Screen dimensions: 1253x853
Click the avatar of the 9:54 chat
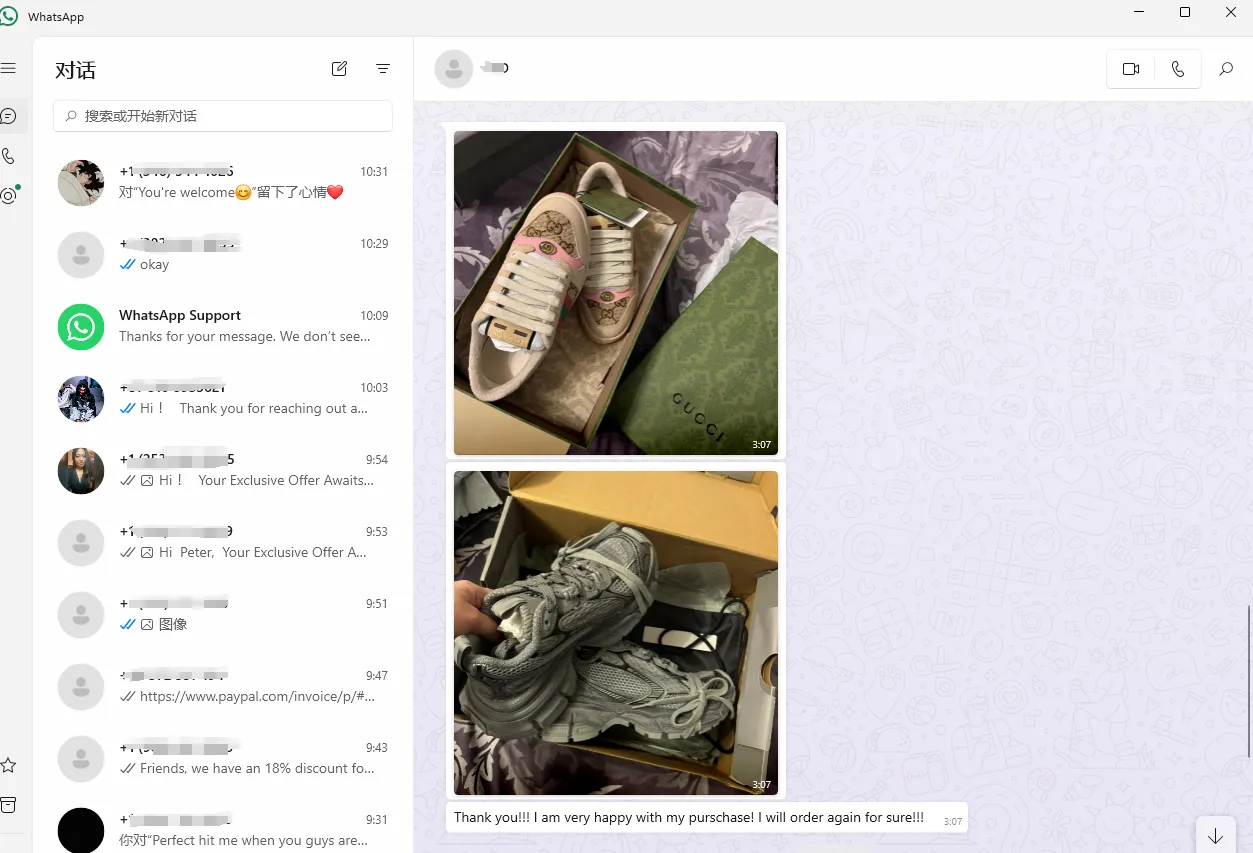[x=81, y=471]
